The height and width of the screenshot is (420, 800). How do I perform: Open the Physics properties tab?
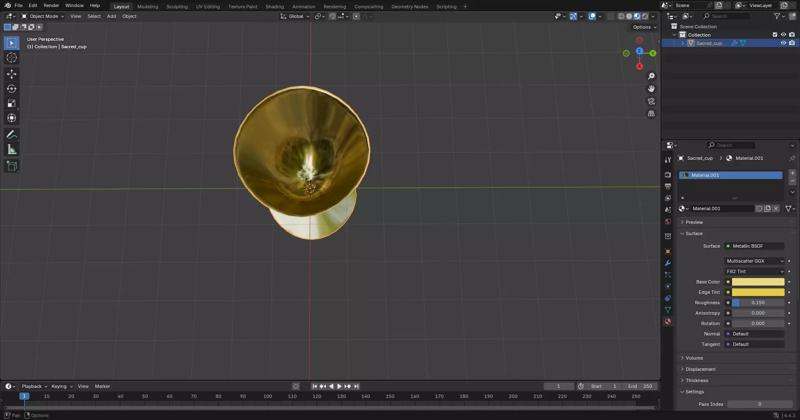[668, 286]
